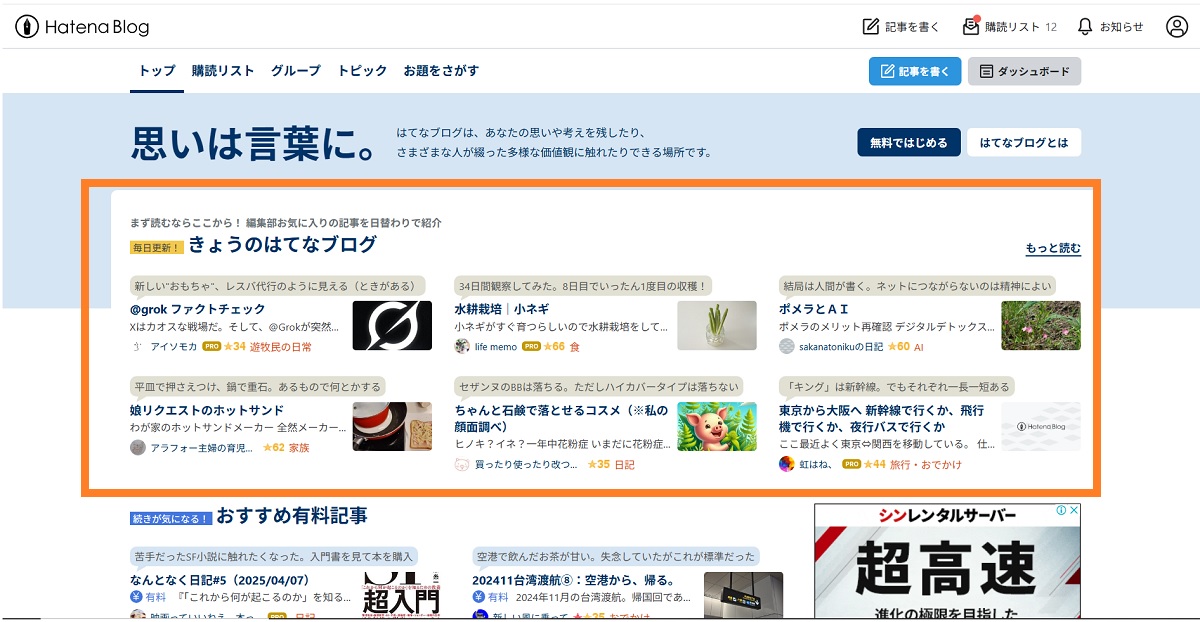
Task: Click the 有料 yen icon on なんとなく日記#5
Action: tap(137, 597)
